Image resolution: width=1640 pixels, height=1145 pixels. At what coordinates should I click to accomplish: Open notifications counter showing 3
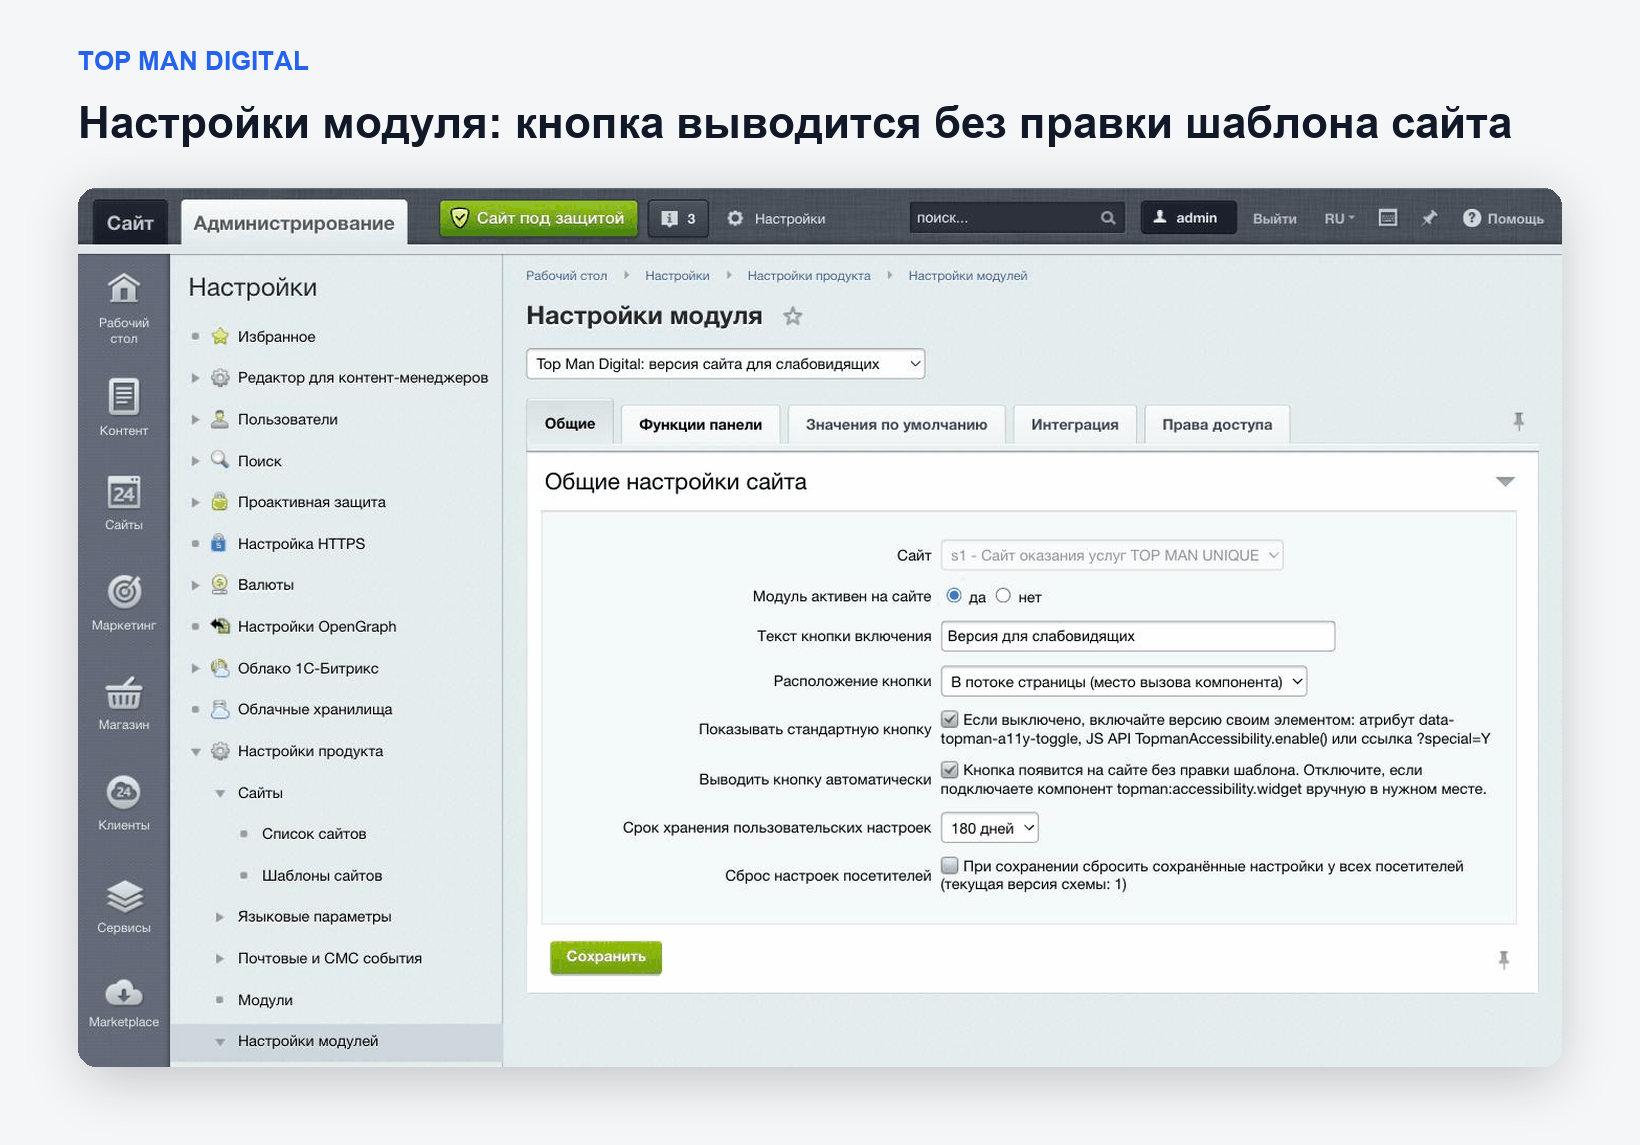click(x=678, y=218)
